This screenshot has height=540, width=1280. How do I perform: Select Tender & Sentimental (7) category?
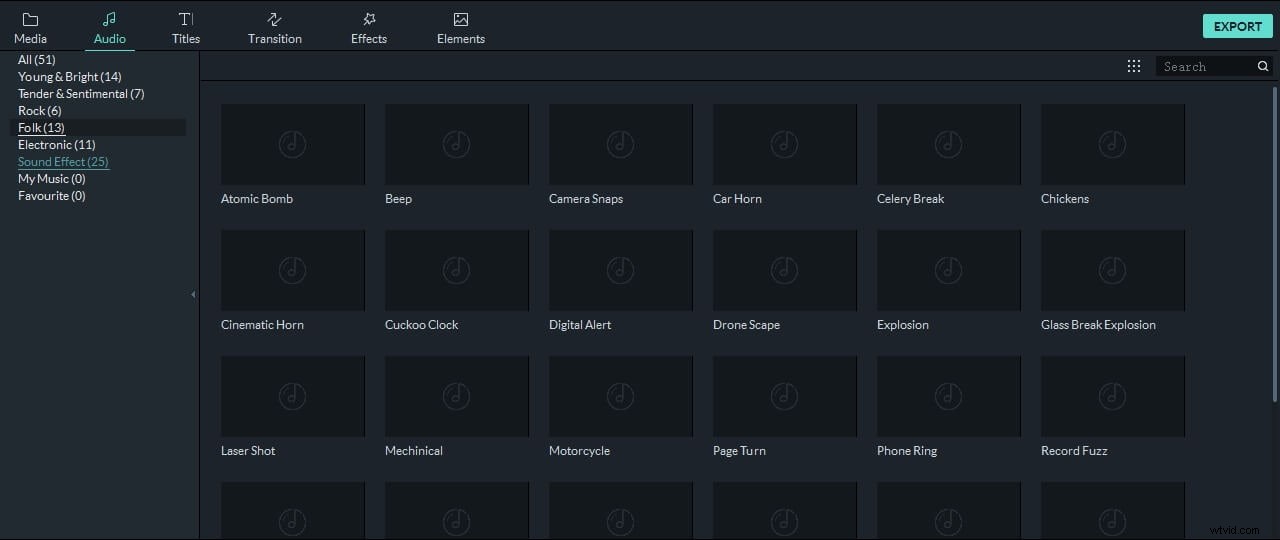pyautogui.click(x=81, y=94)
